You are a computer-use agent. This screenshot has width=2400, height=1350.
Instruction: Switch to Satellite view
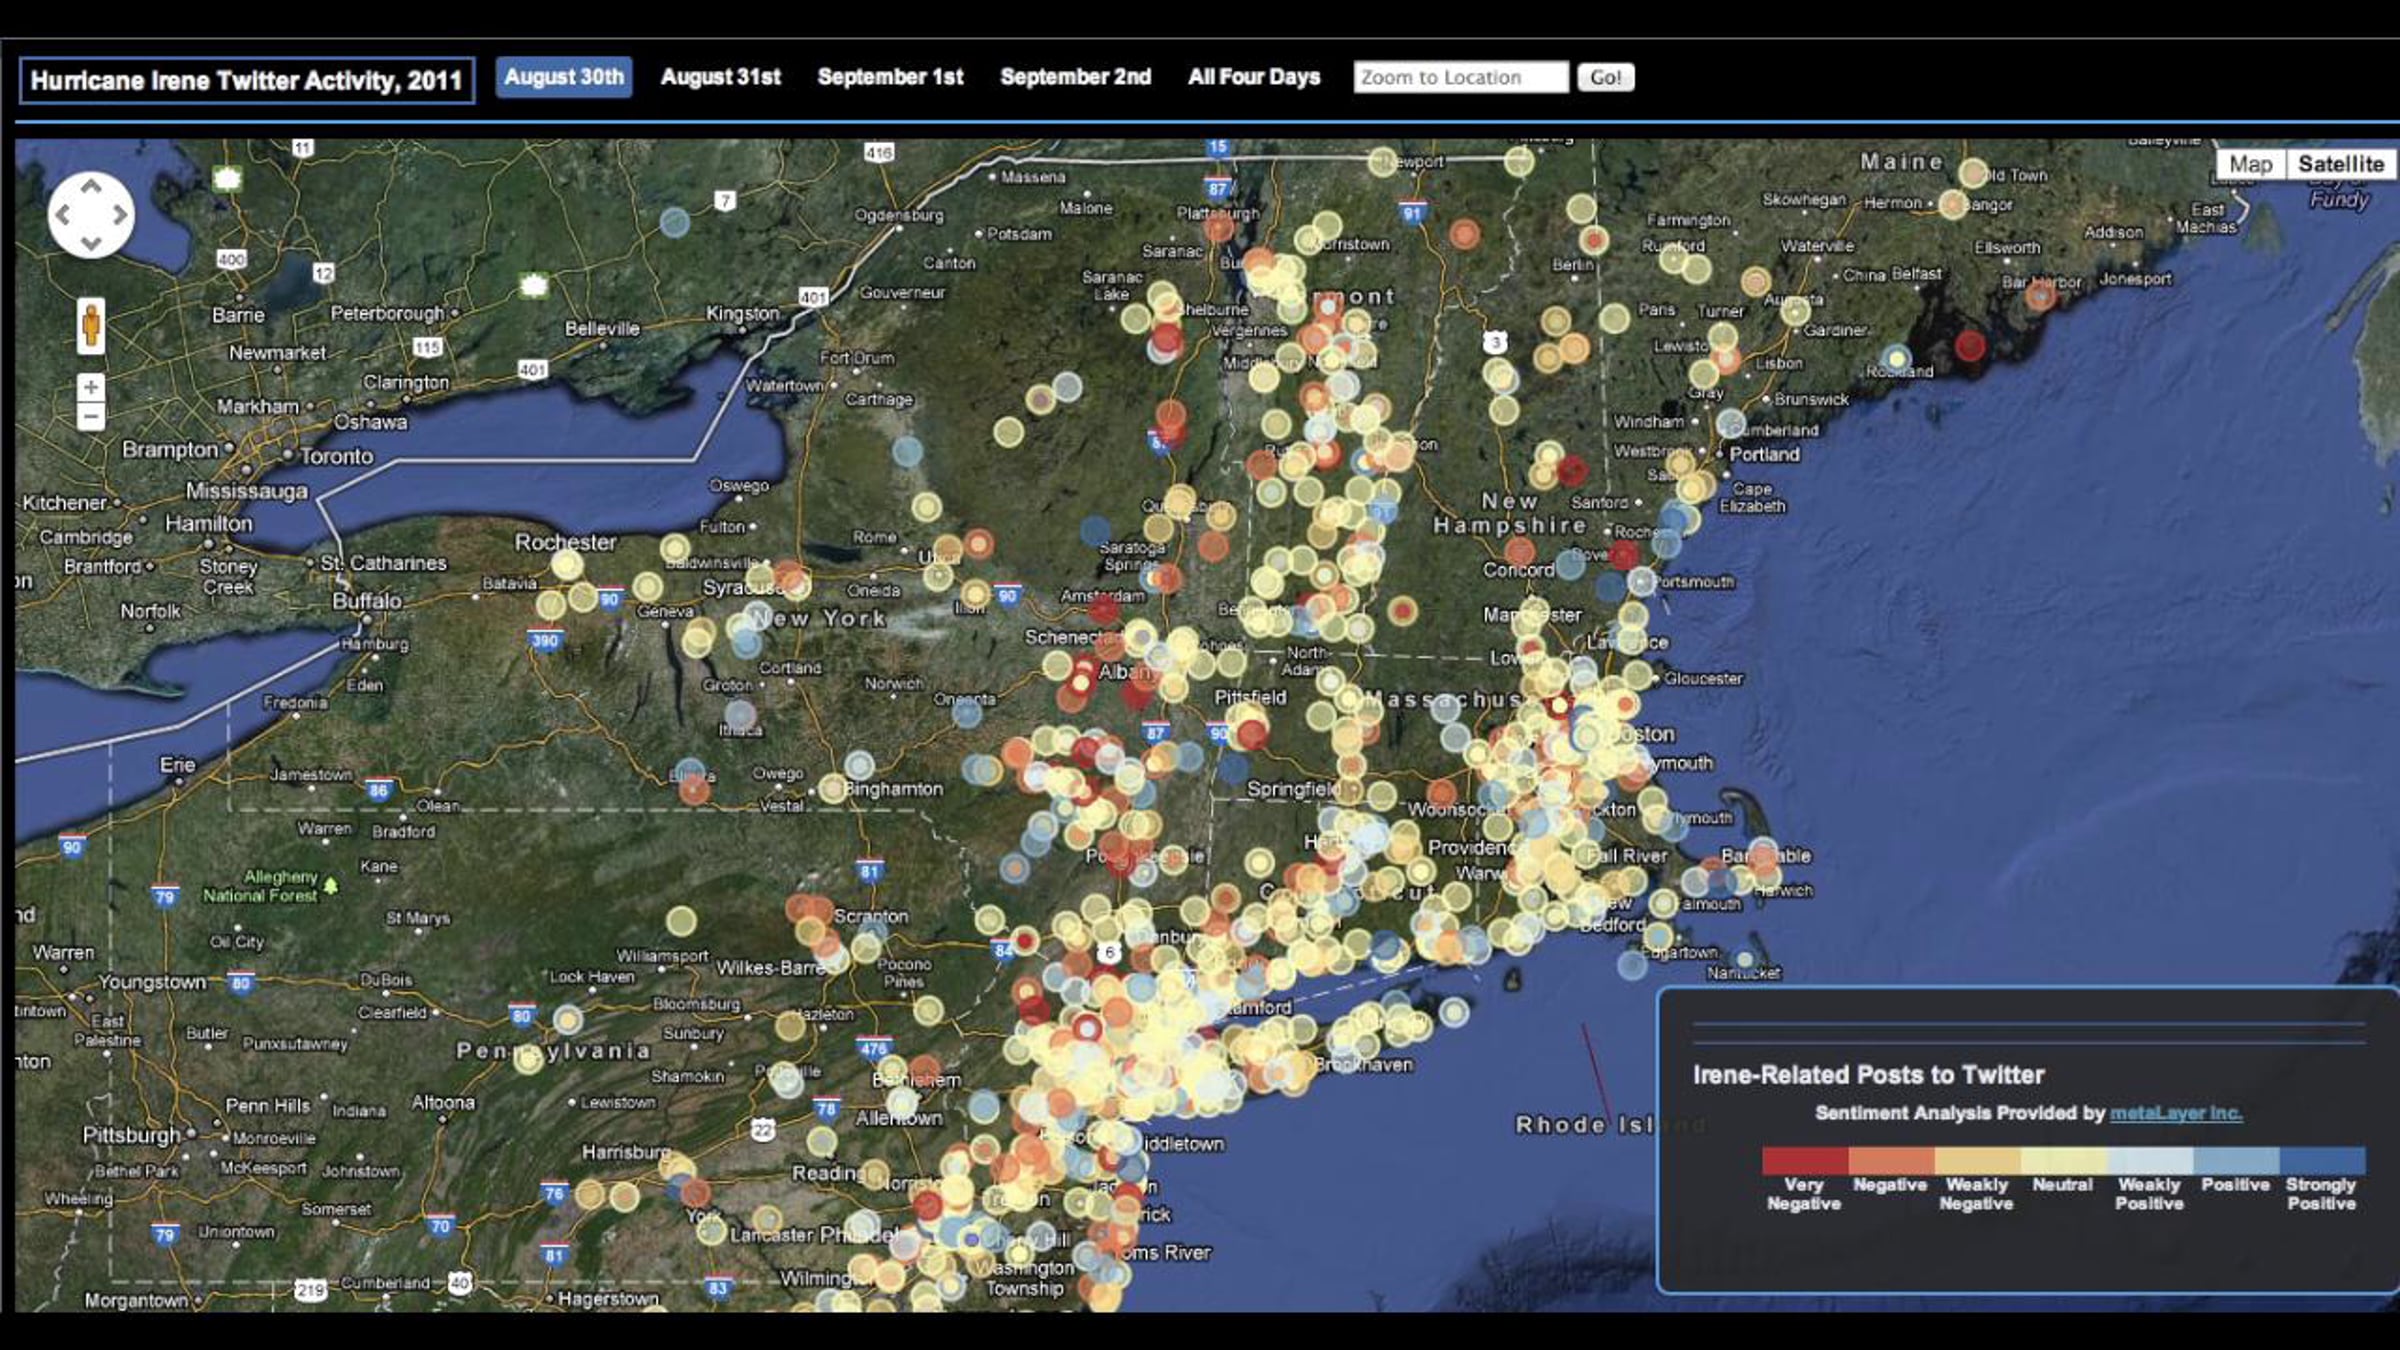[x=2340, y=164]
